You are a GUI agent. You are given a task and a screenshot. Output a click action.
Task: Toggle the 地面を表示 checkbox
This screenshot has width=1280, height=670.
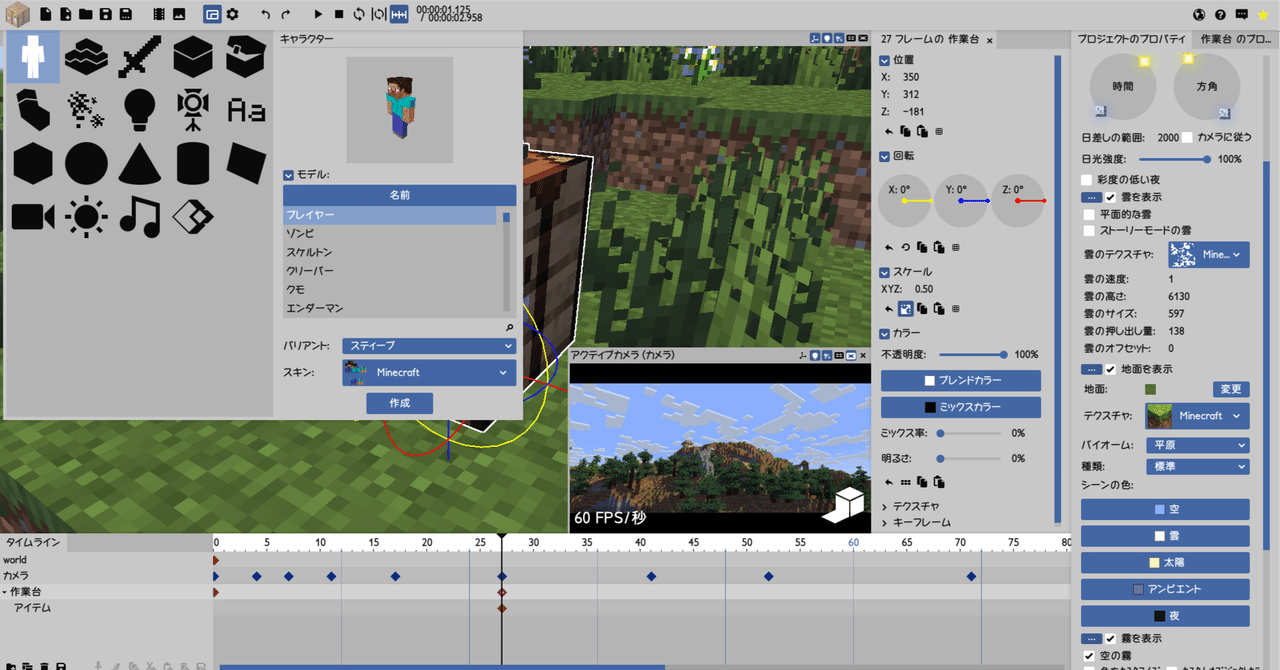[1111, 369]
